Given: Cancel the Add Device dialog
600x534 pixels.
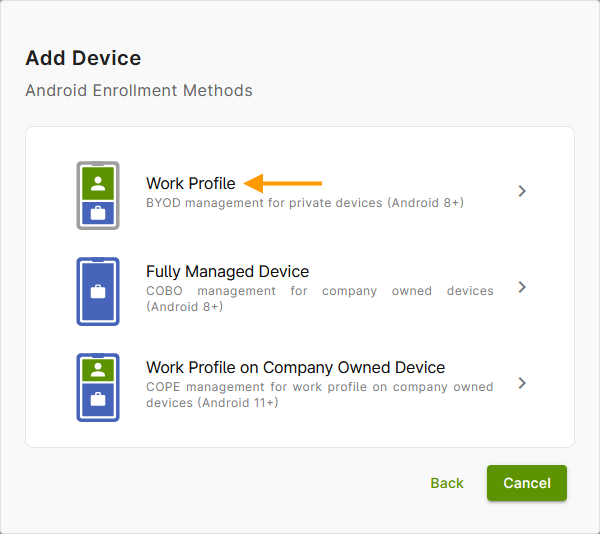Looking at the screenshot, I should coord(527,483).
